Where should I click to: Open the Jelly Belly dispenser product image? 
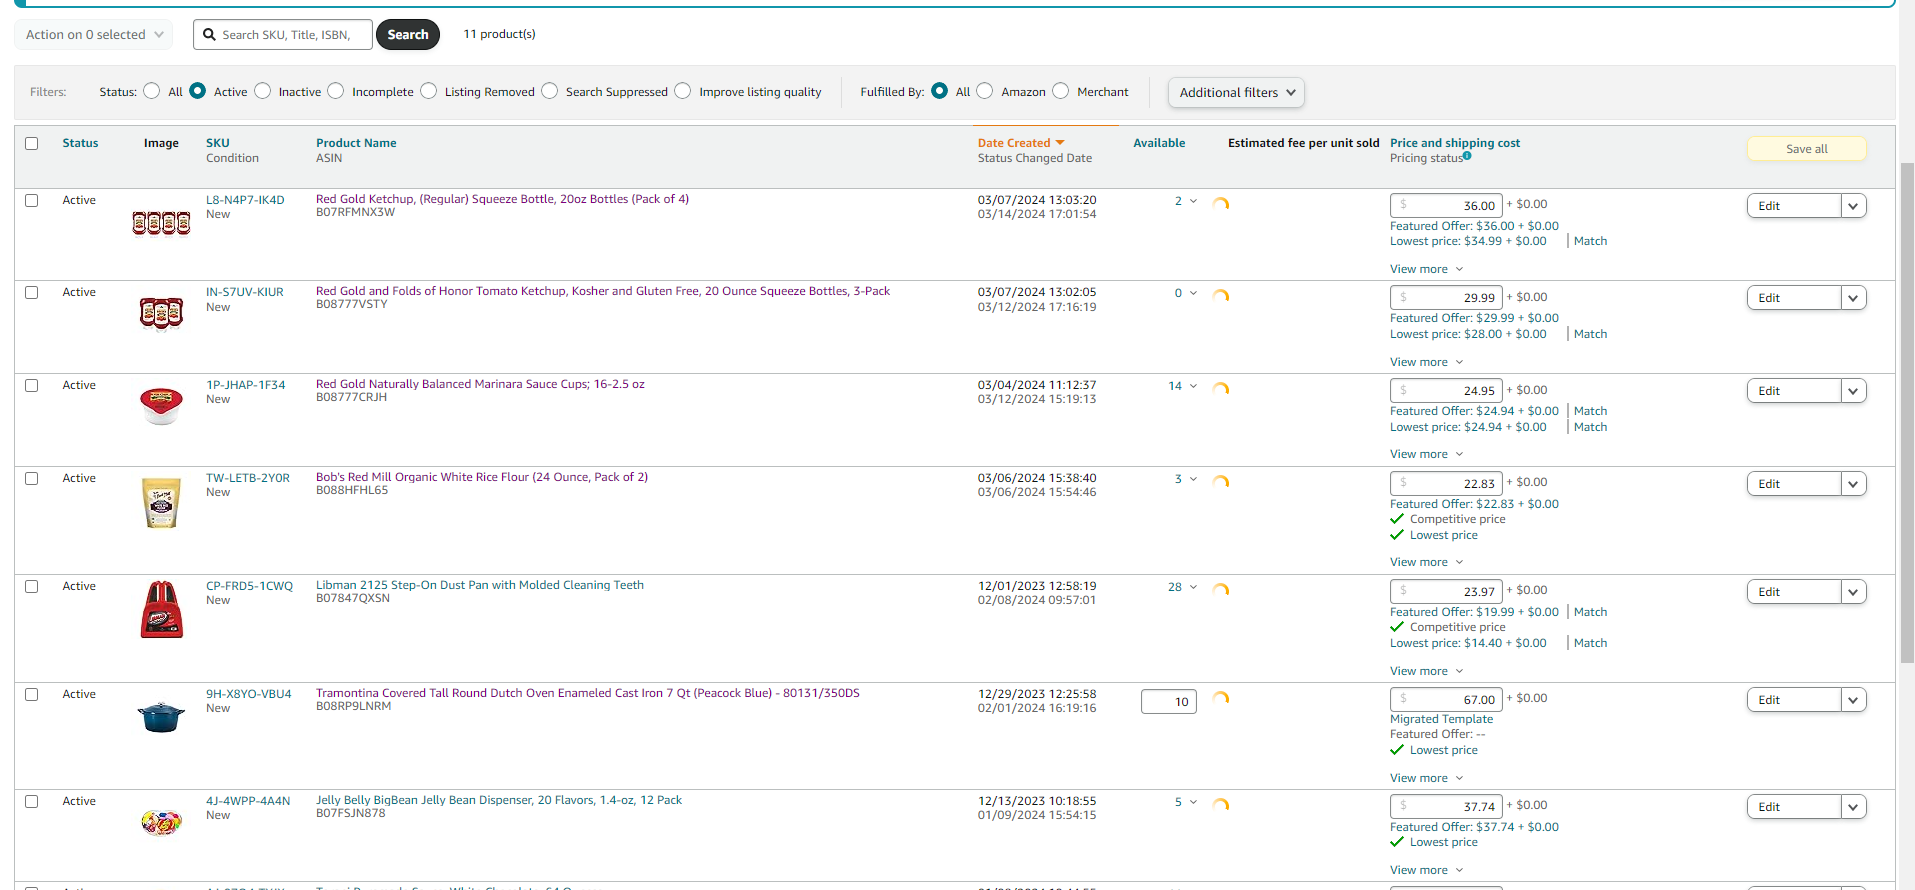click(x=161, y=823)
